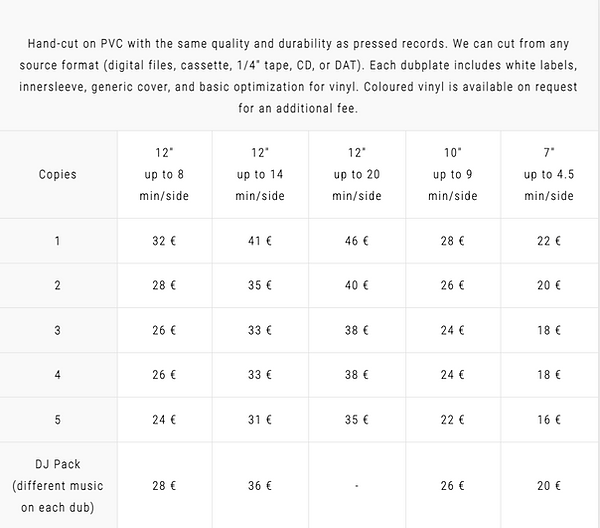Click the 40 € price for 2 copies
This screenshot has height=528, width=600.
(357, 285)
